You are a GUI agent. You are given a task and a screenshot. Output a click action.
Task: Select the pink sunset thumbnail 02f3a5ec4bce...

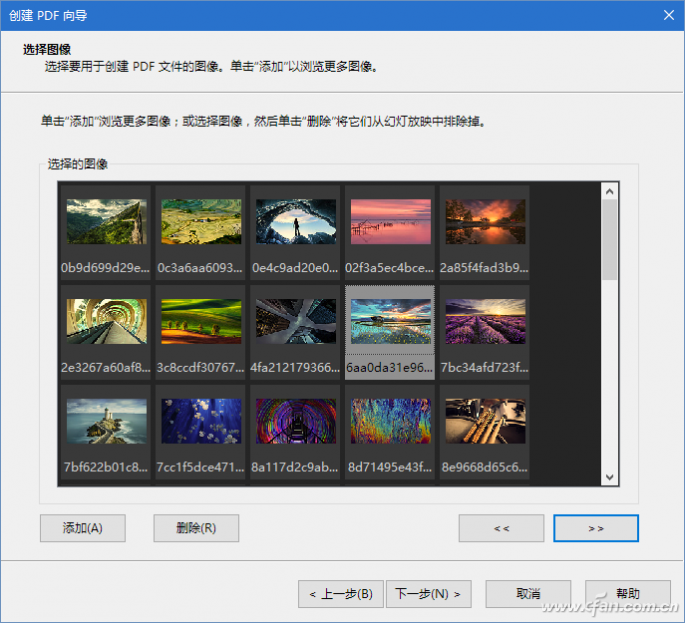(391, 222)
